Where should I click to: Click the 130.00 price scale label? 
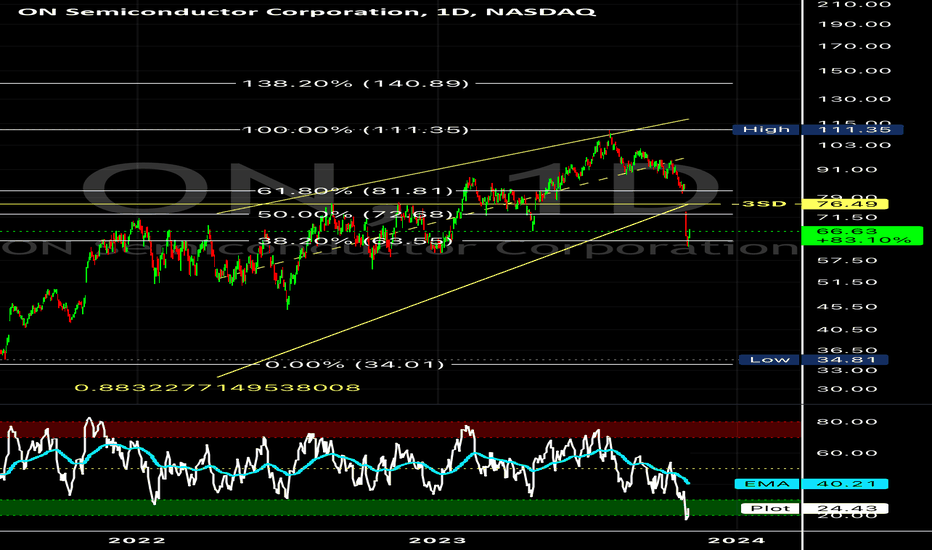tap(854, 99)
